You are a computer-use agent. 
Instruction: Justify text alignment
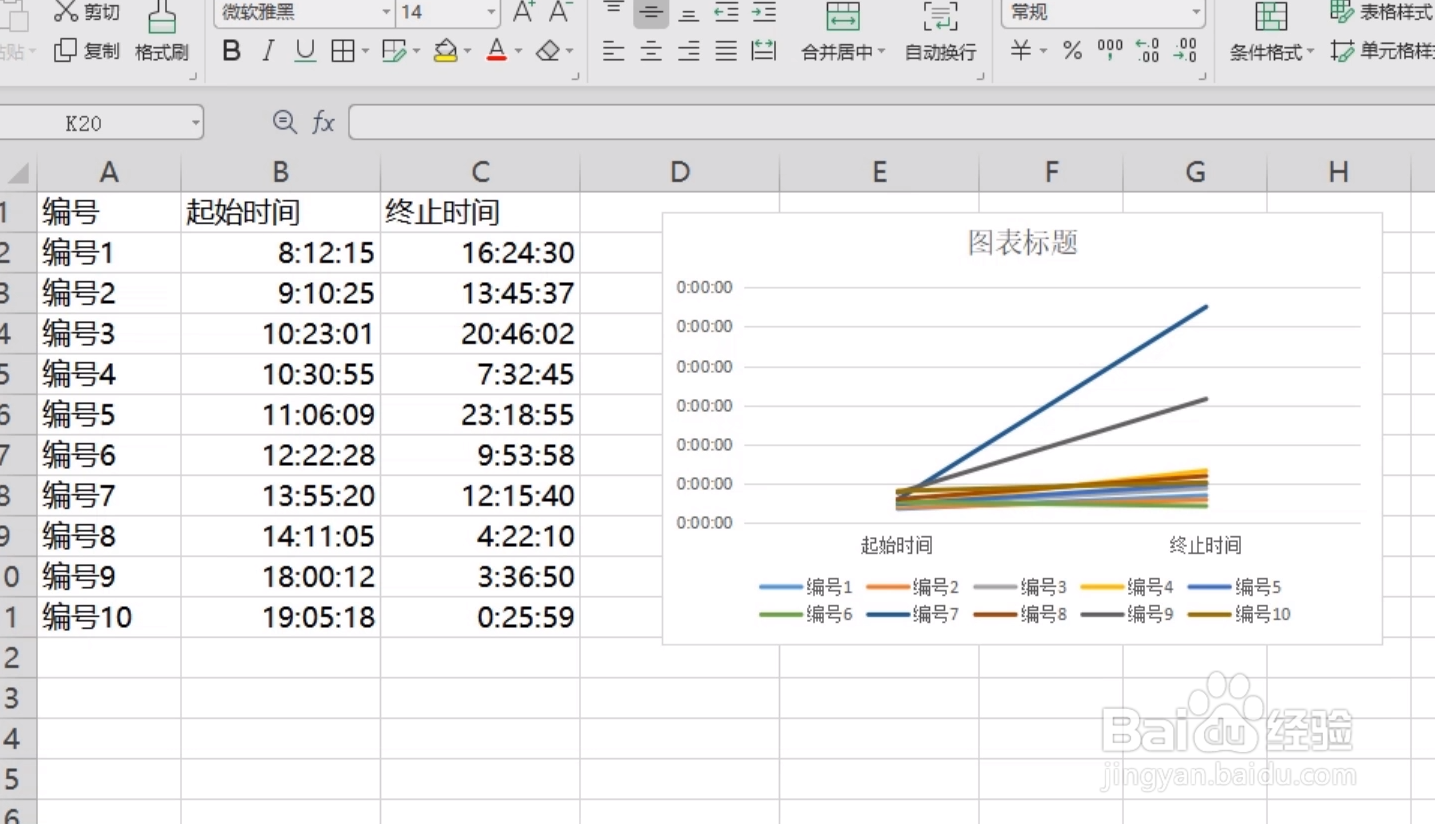[x=726, y=51]
